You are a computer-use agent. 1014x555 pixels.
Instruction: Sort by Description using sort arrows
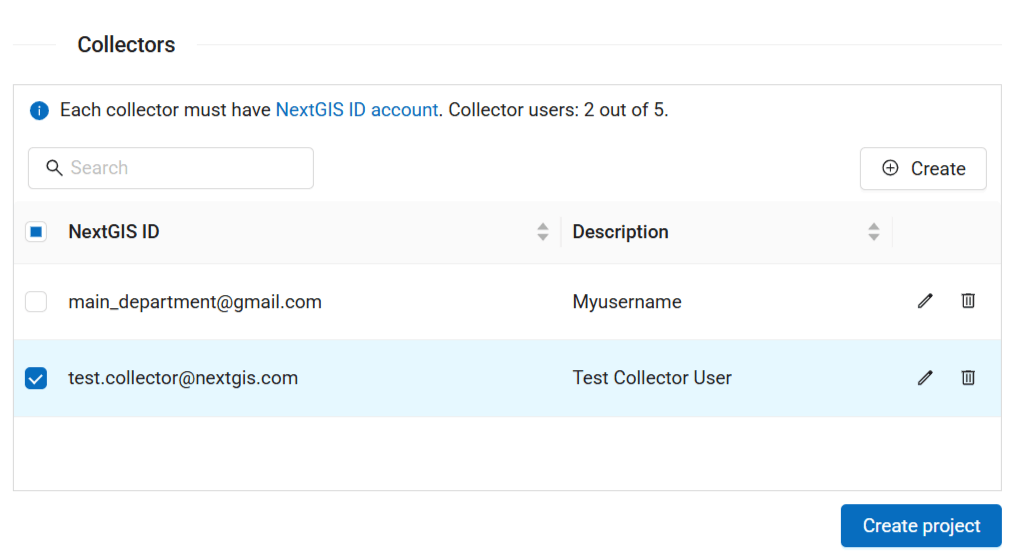pyautogui.click(x=874, y=232)
